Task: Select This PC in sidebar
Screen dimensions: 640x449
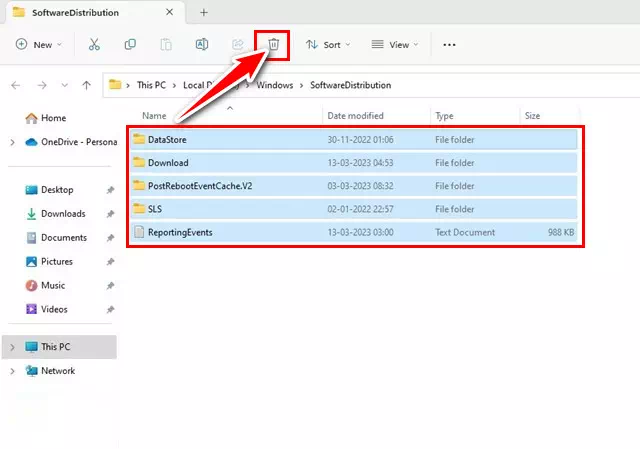Action: point(60,347)
